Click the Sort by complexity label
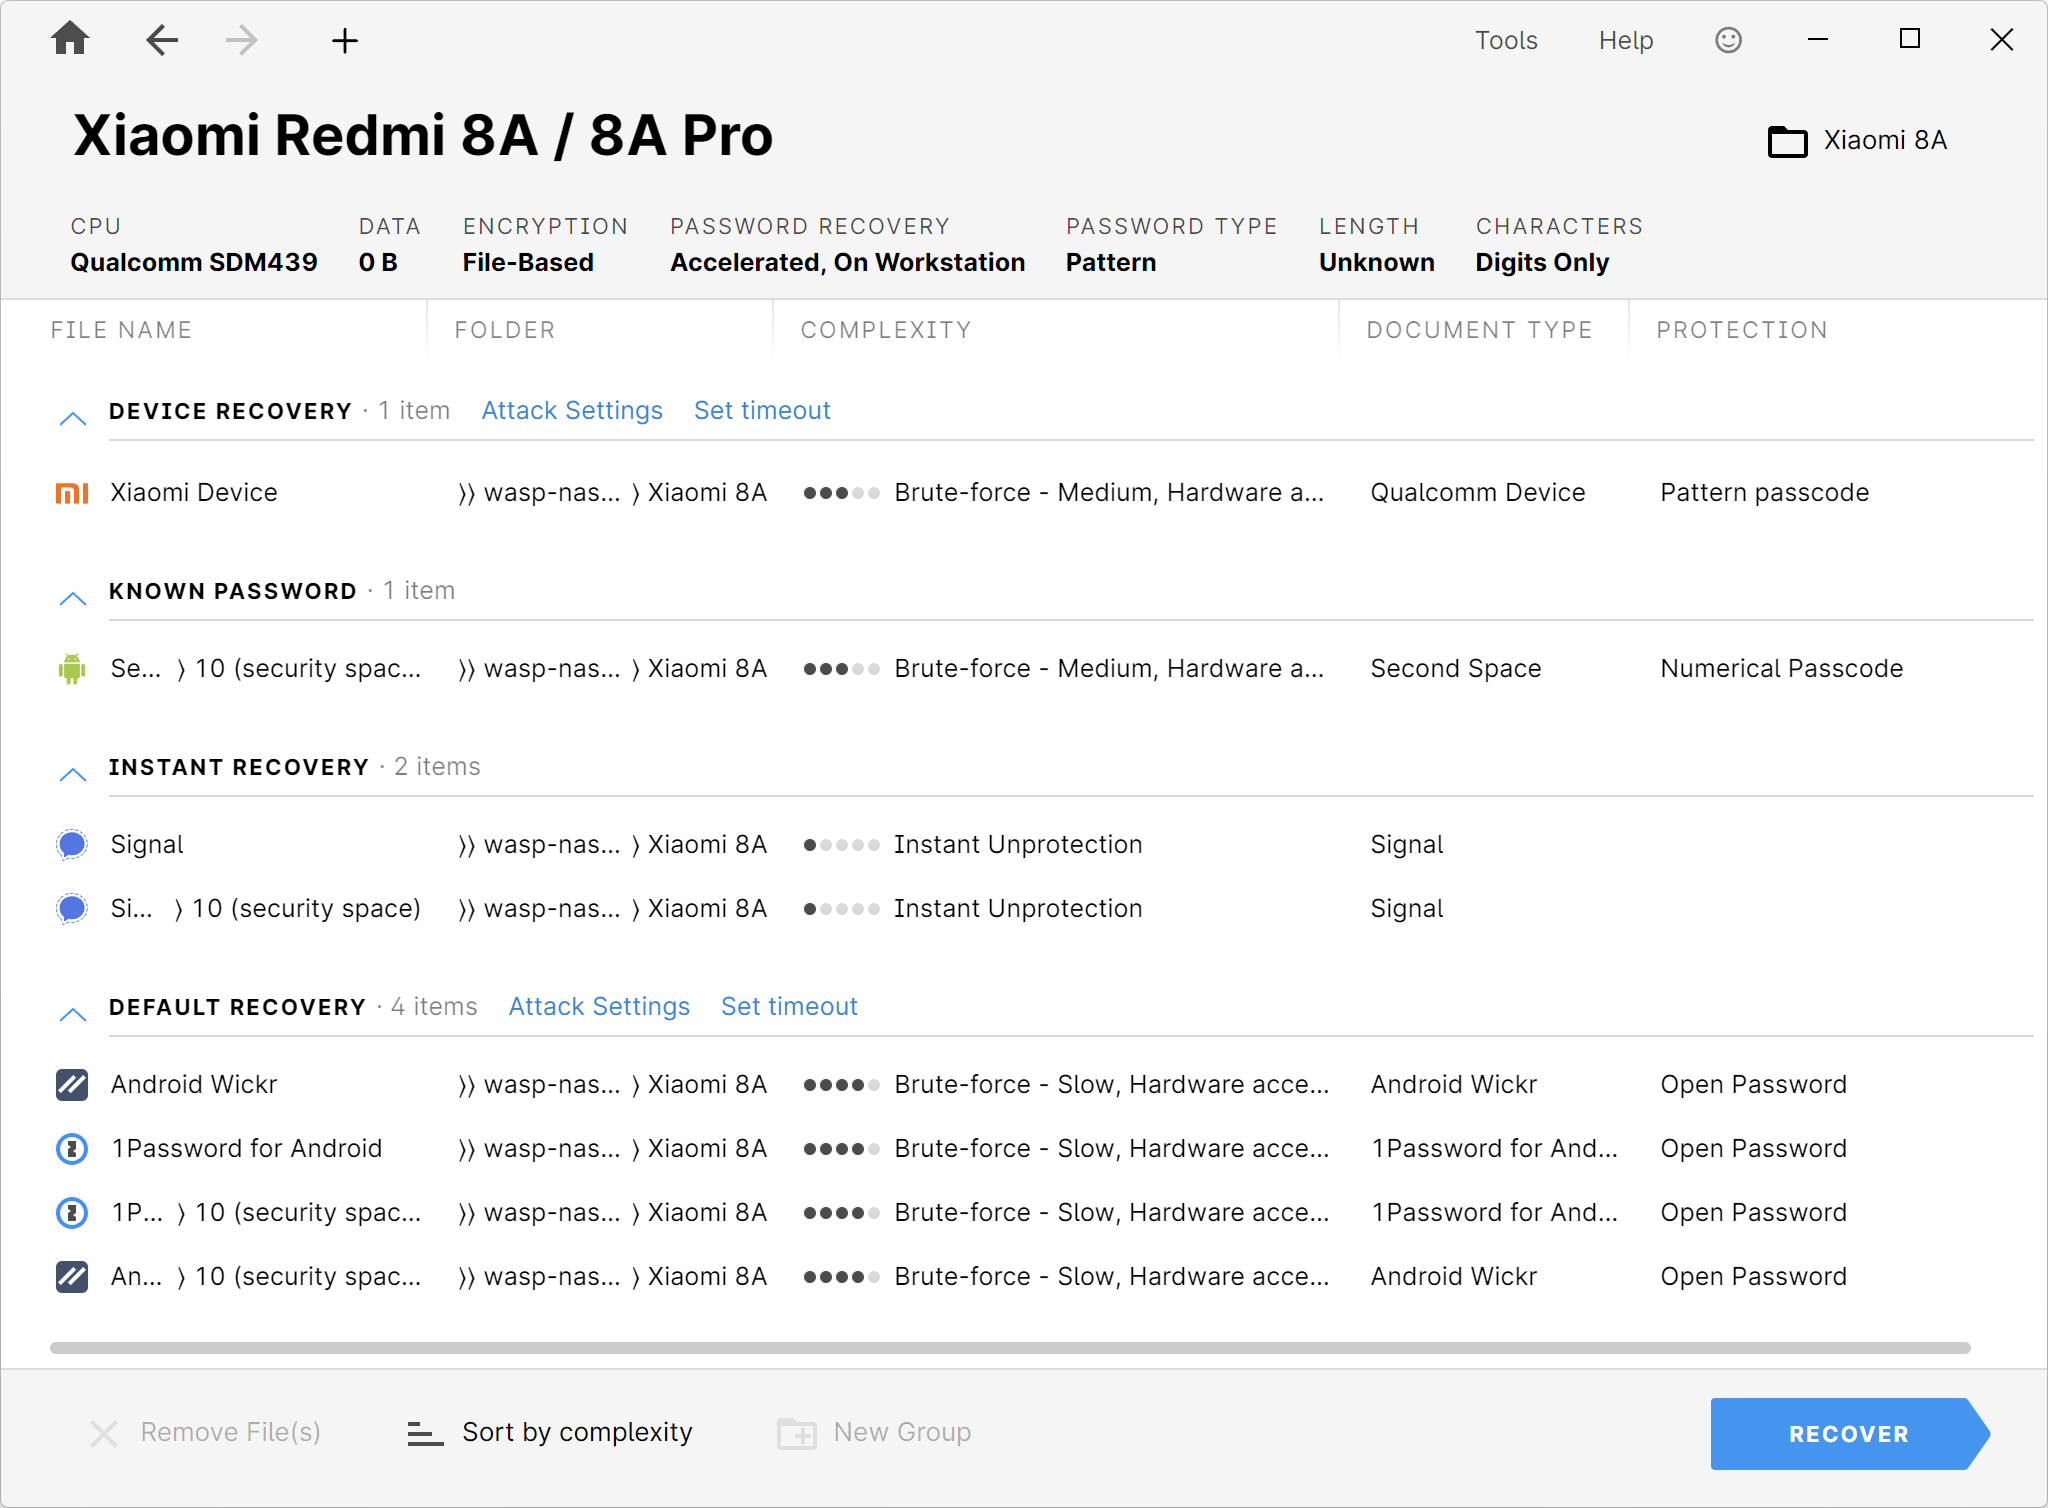This screenshot has height=1508, width=2048. tap(577, 1433)
